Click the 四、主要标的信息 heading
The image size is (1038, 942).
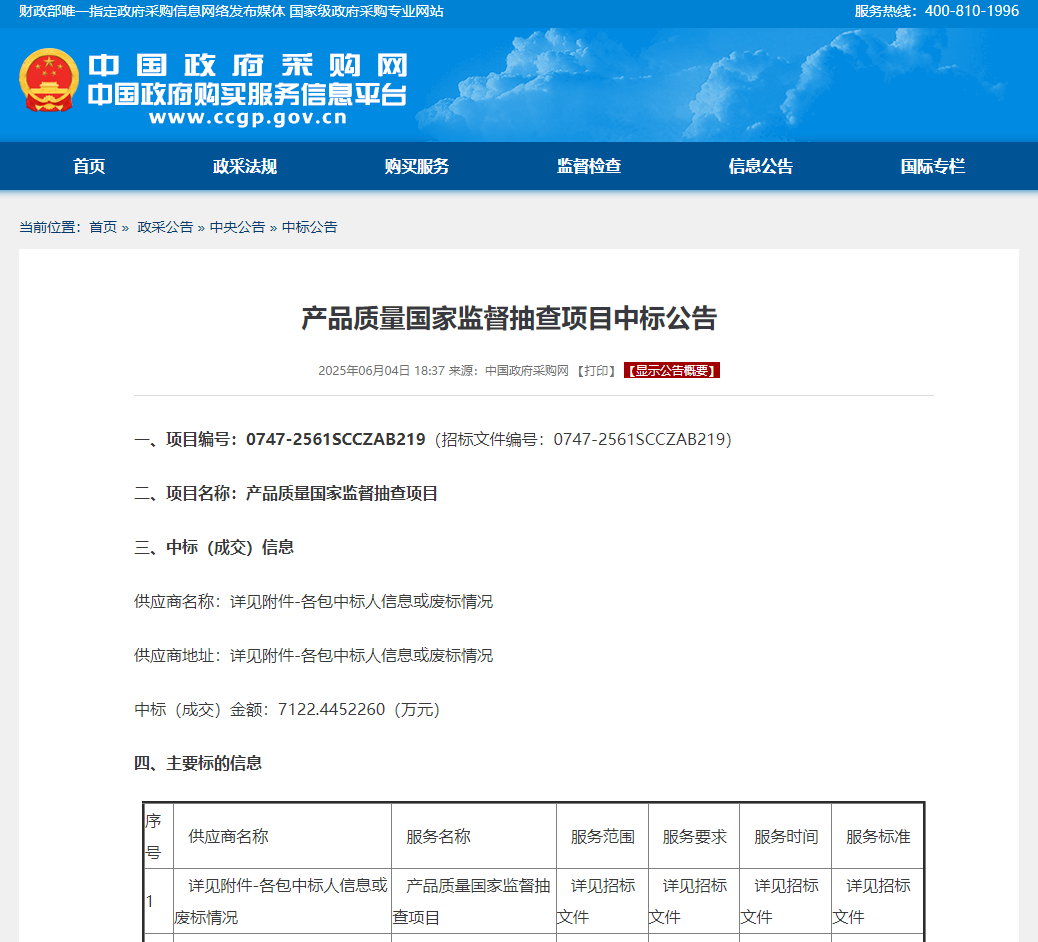click(198, 763)
